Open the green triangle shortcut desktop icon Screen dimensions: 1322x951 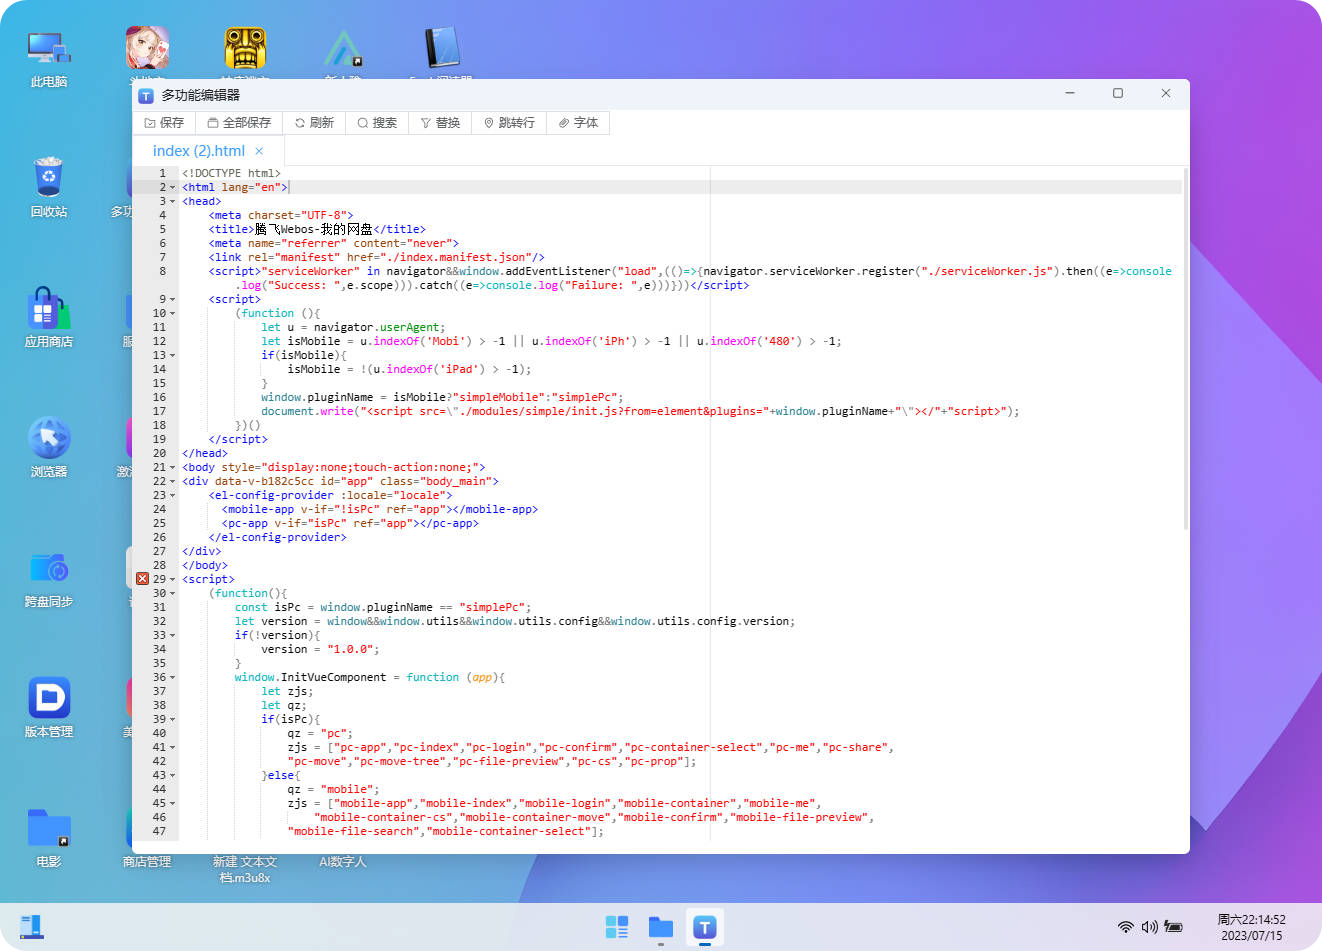tap(343, 48)
